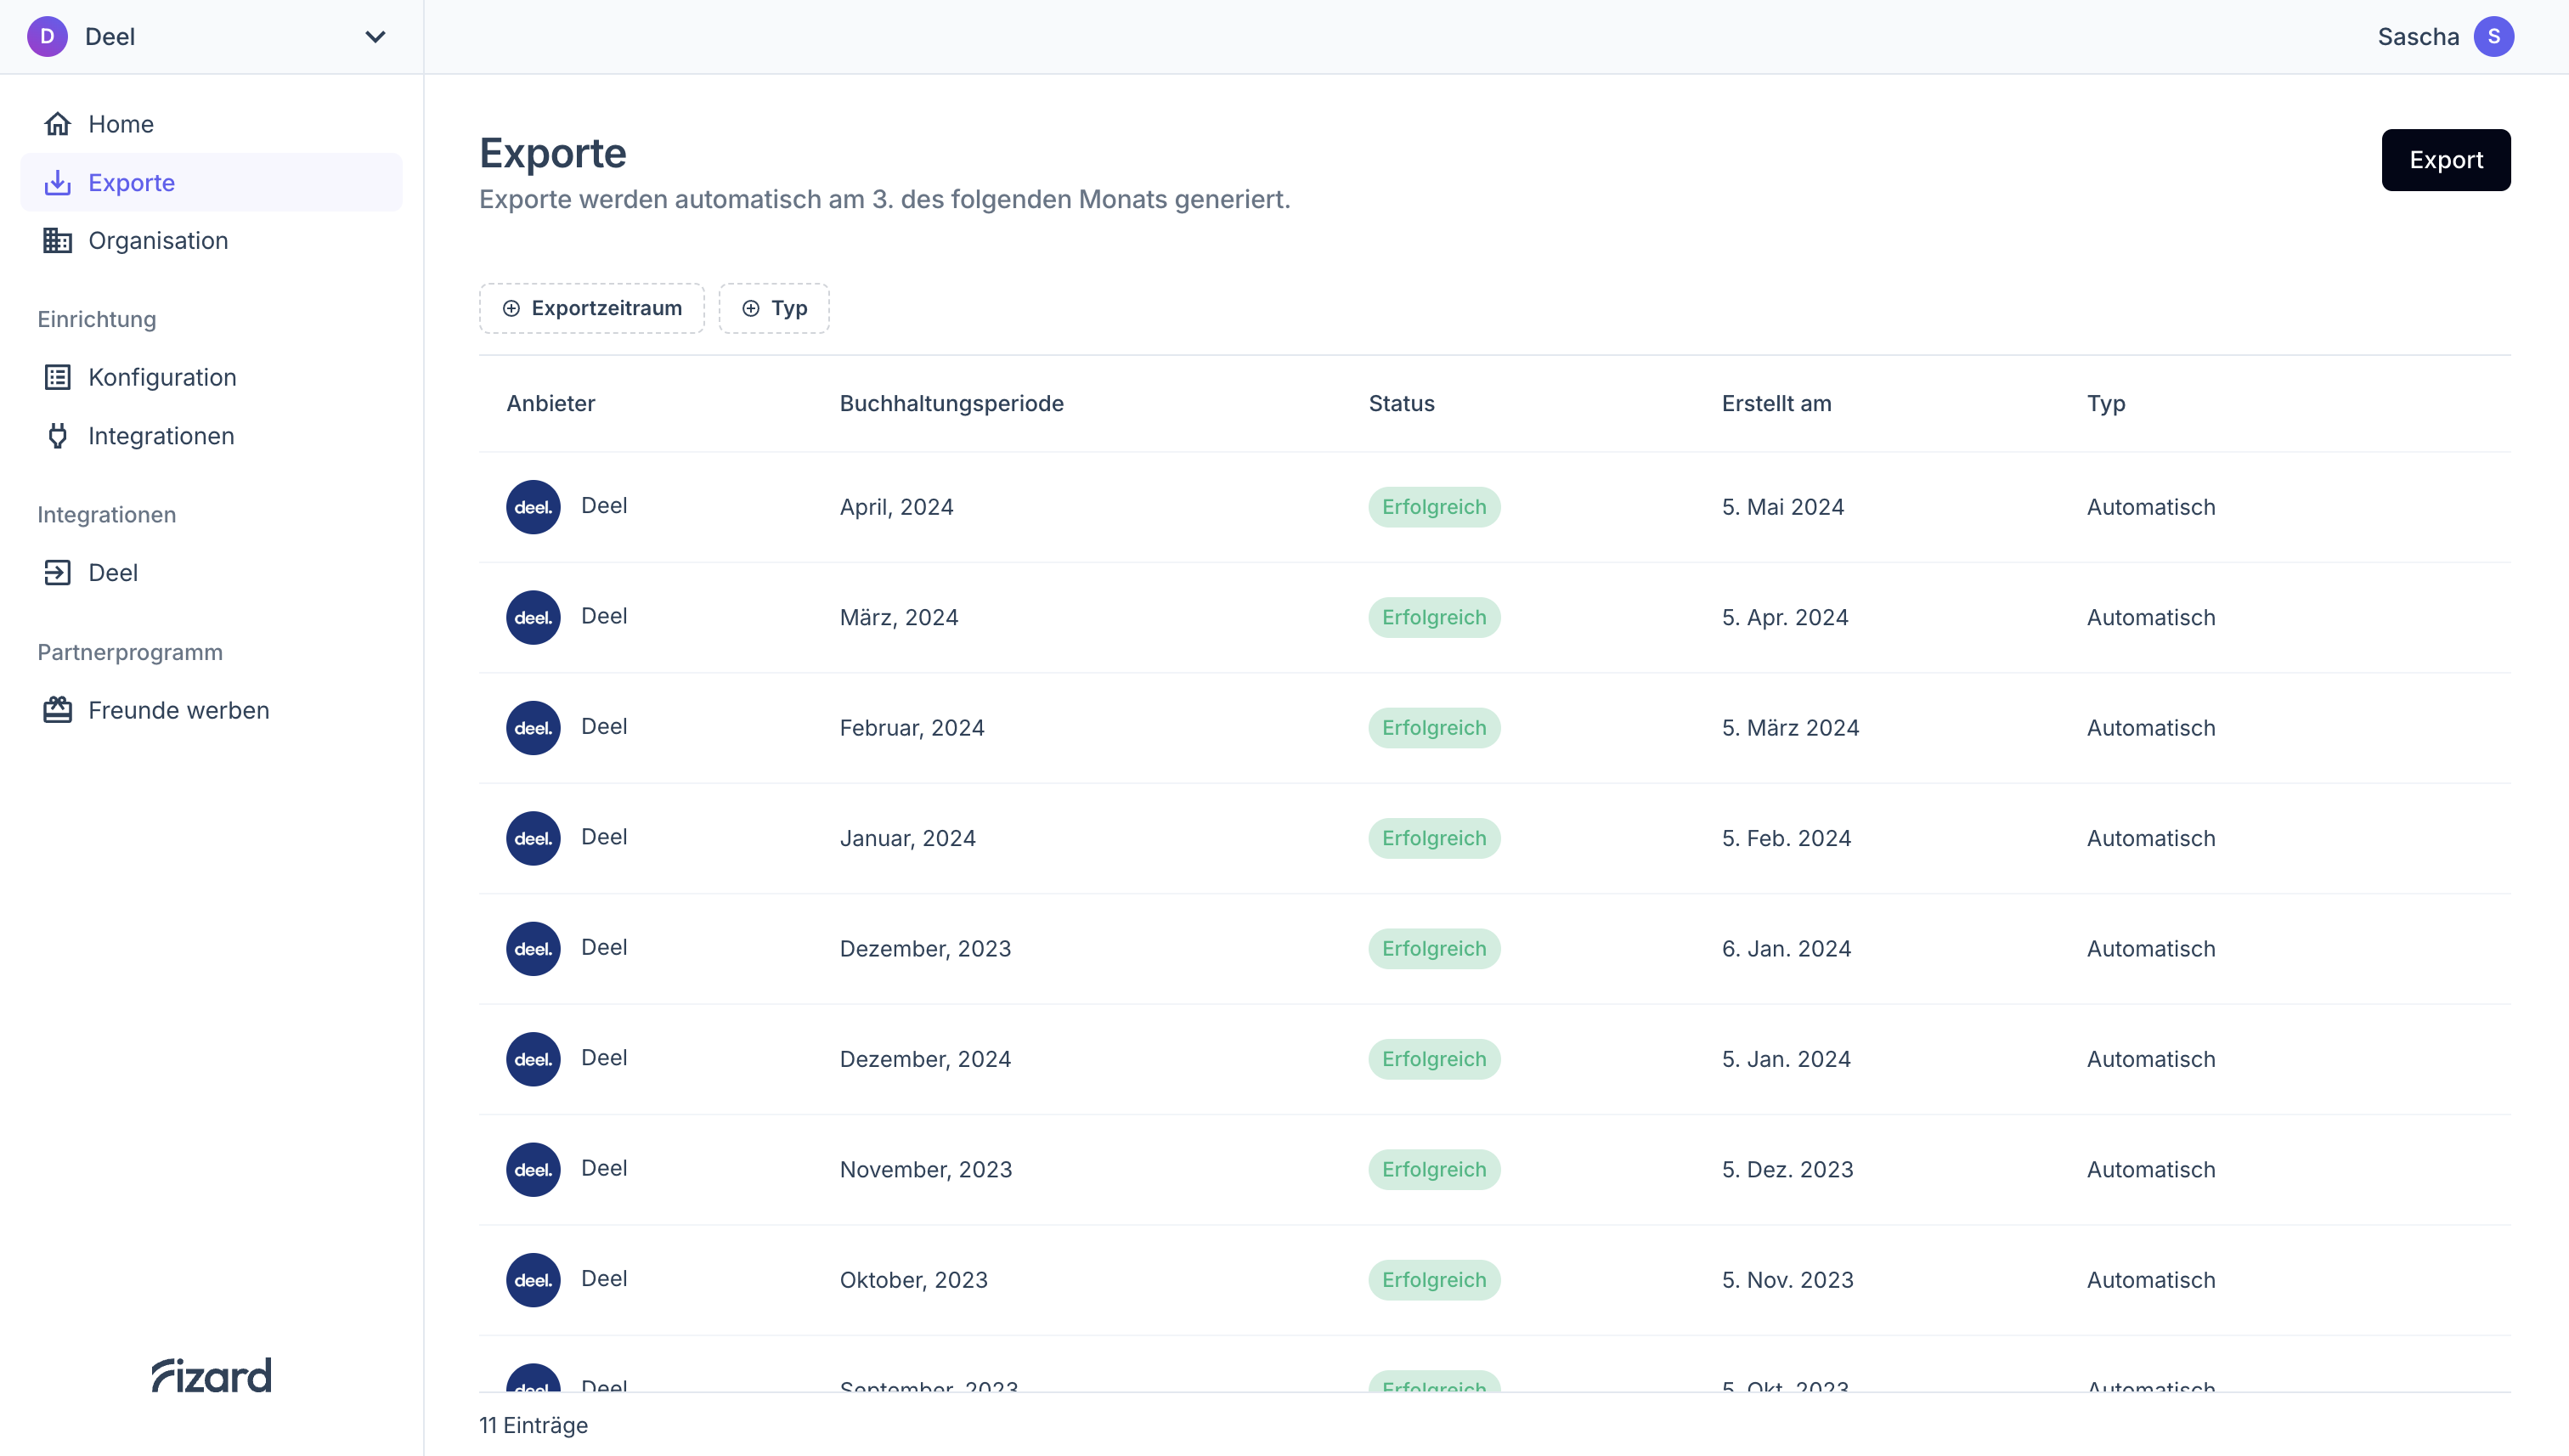The image size is (2569, 1456).
Task: Click Erfolgreich badge in März 2024 row
Action: tap(1434, 617)
